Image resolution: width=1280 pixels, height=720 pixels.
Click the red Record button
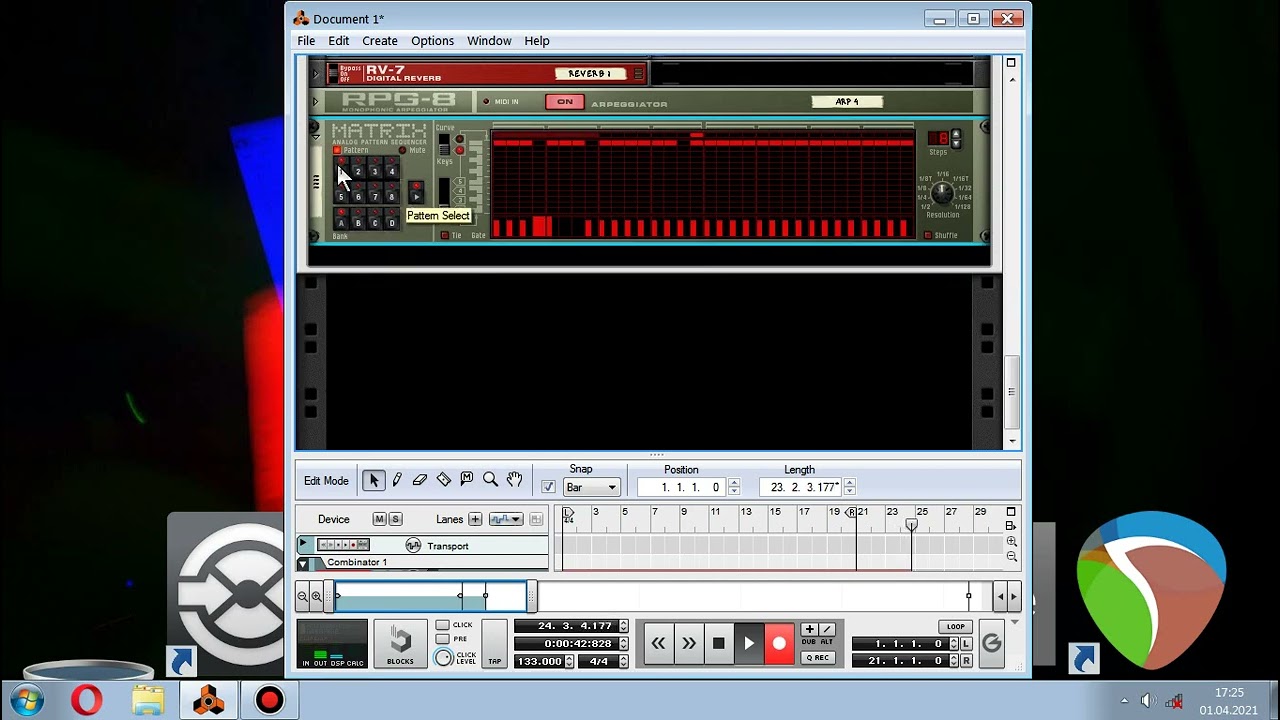point(779,644)
